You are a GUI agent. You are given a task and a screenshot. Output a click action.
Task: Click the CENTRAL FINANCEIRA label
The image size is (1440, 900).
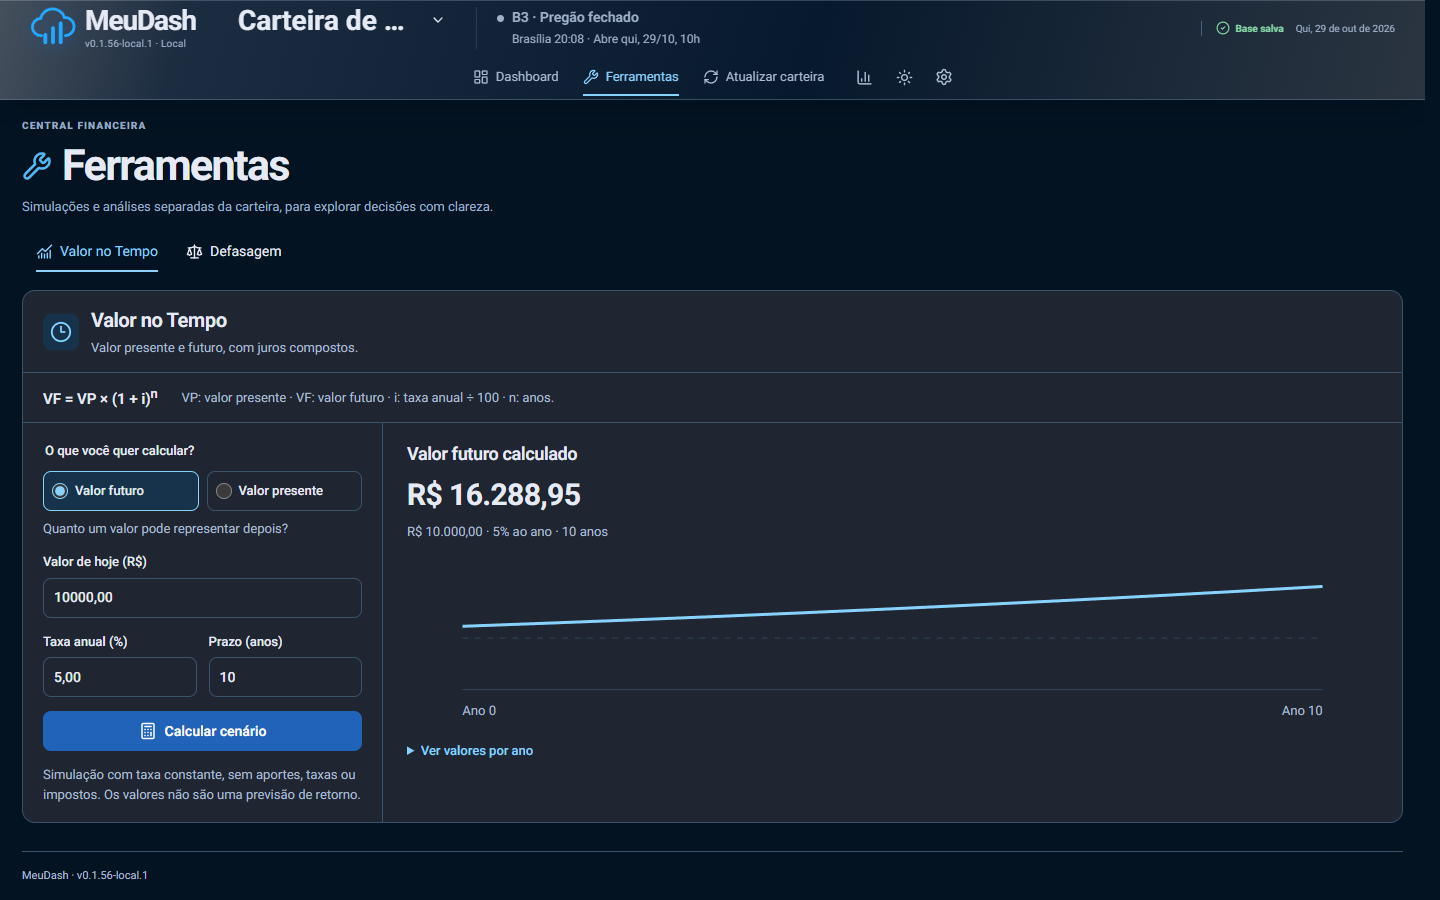(x=84, y=126)
